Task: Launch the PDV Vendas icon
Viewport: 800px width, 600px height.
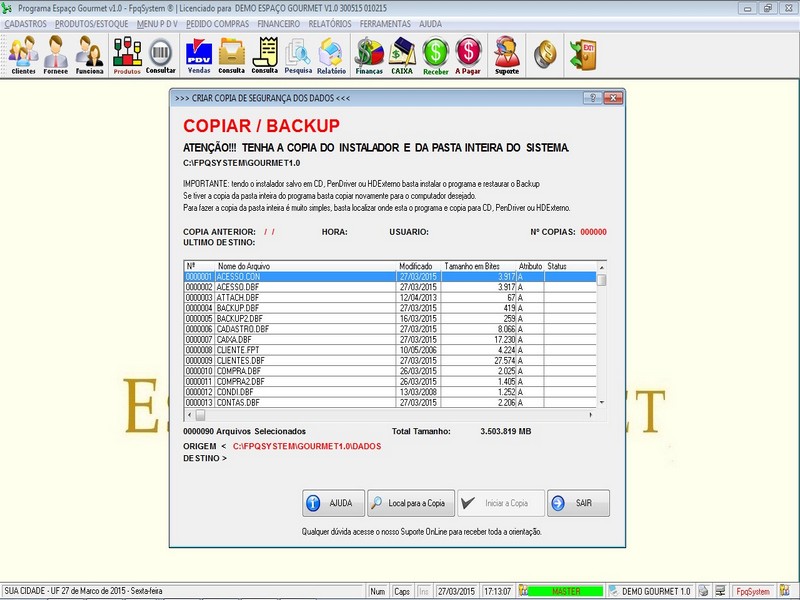Action: pos(199,55)
